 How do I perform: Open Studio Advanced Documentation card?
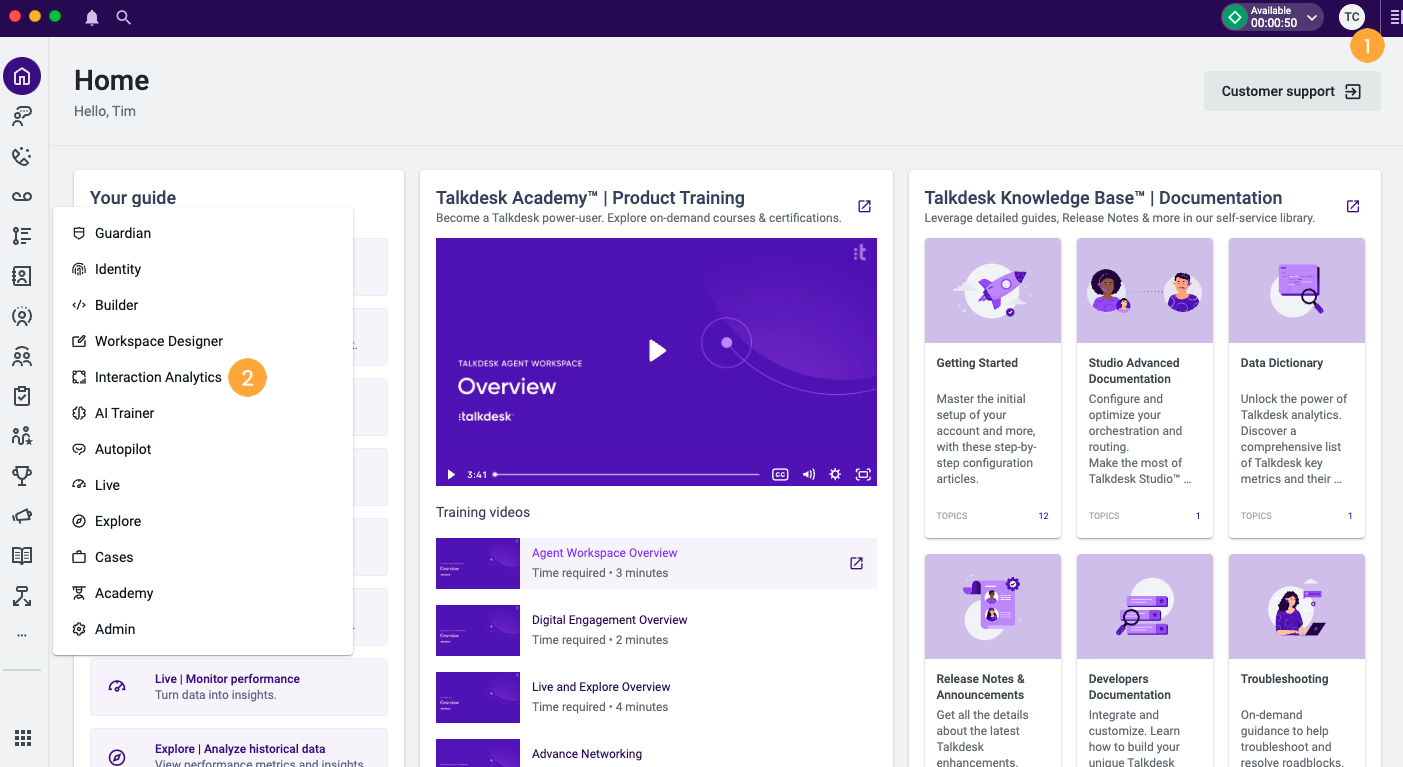click(1145, 388)
